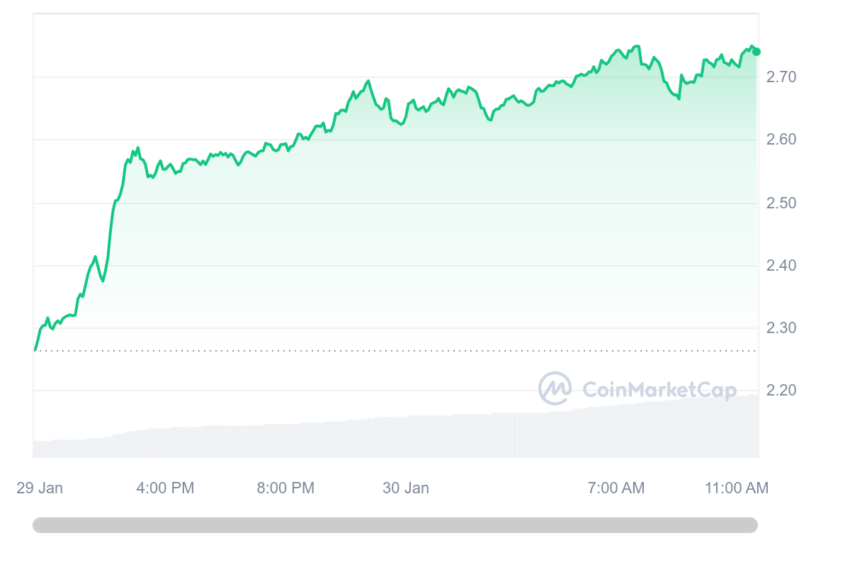Image resolution: width=850 pixels, height=567 pixels.
Task: Click the 7:00 AM time axis label
Action: 616,488
